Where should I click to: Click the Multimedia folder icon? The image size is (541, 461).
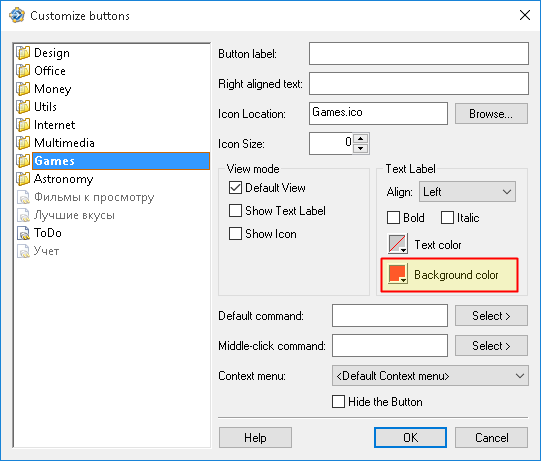coord(23,143)
